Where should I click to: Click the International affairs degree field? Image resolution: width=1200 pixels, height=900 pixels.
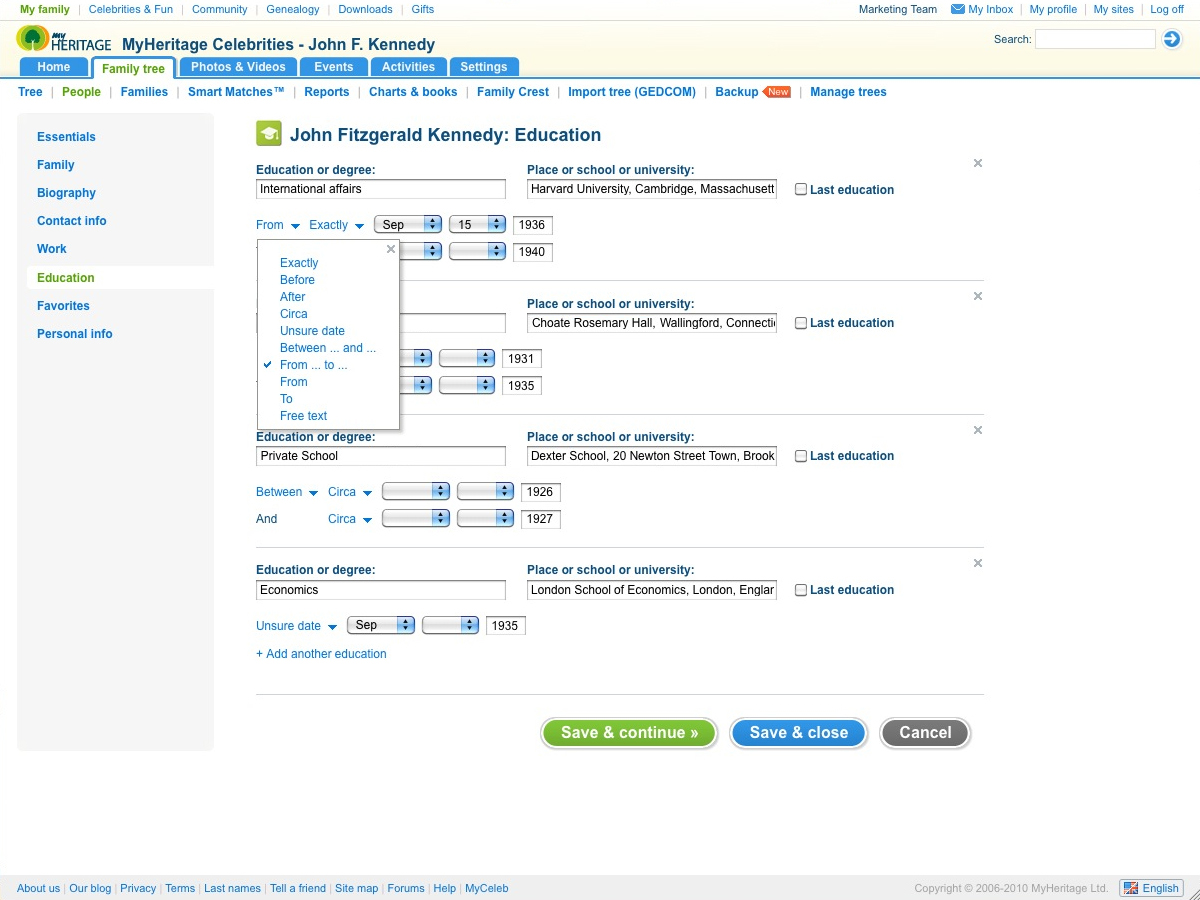[x=381, y=189]
